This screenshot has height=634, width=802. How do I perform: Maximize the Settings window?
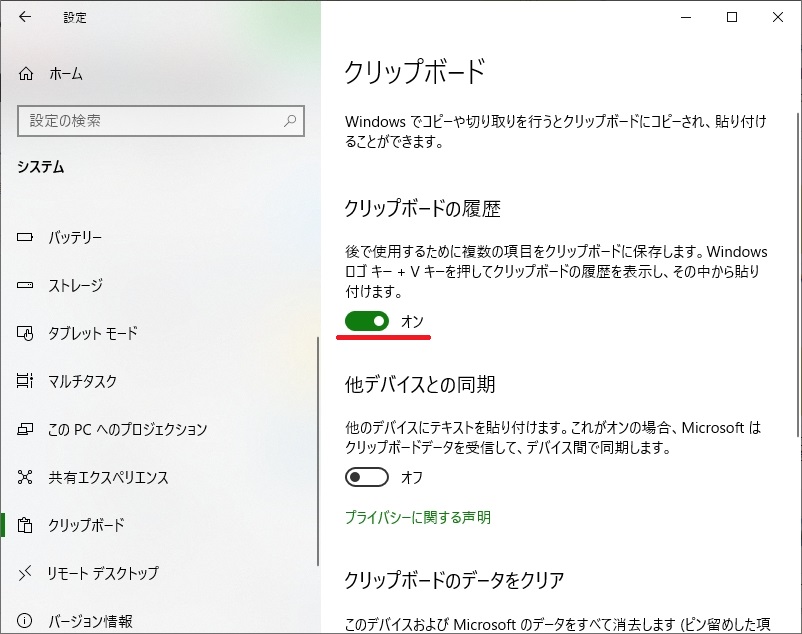click(x=732, y=17)
